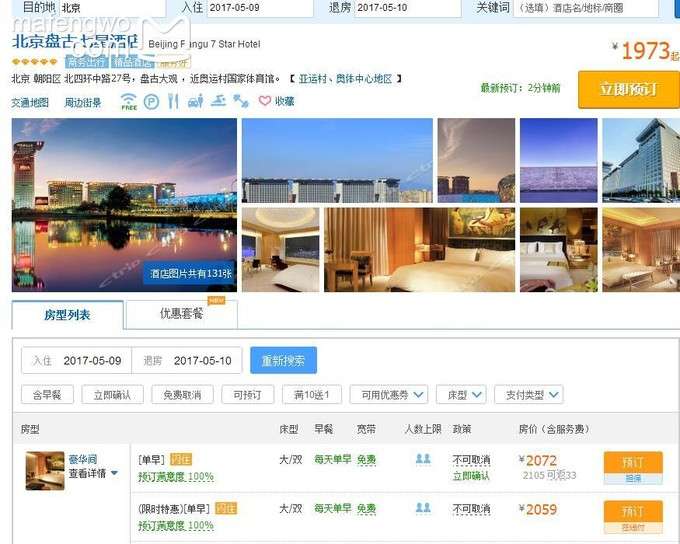Screen dimensions: 680x544
Task: Click 豪华间 room type name
Action: coord(82,459)
